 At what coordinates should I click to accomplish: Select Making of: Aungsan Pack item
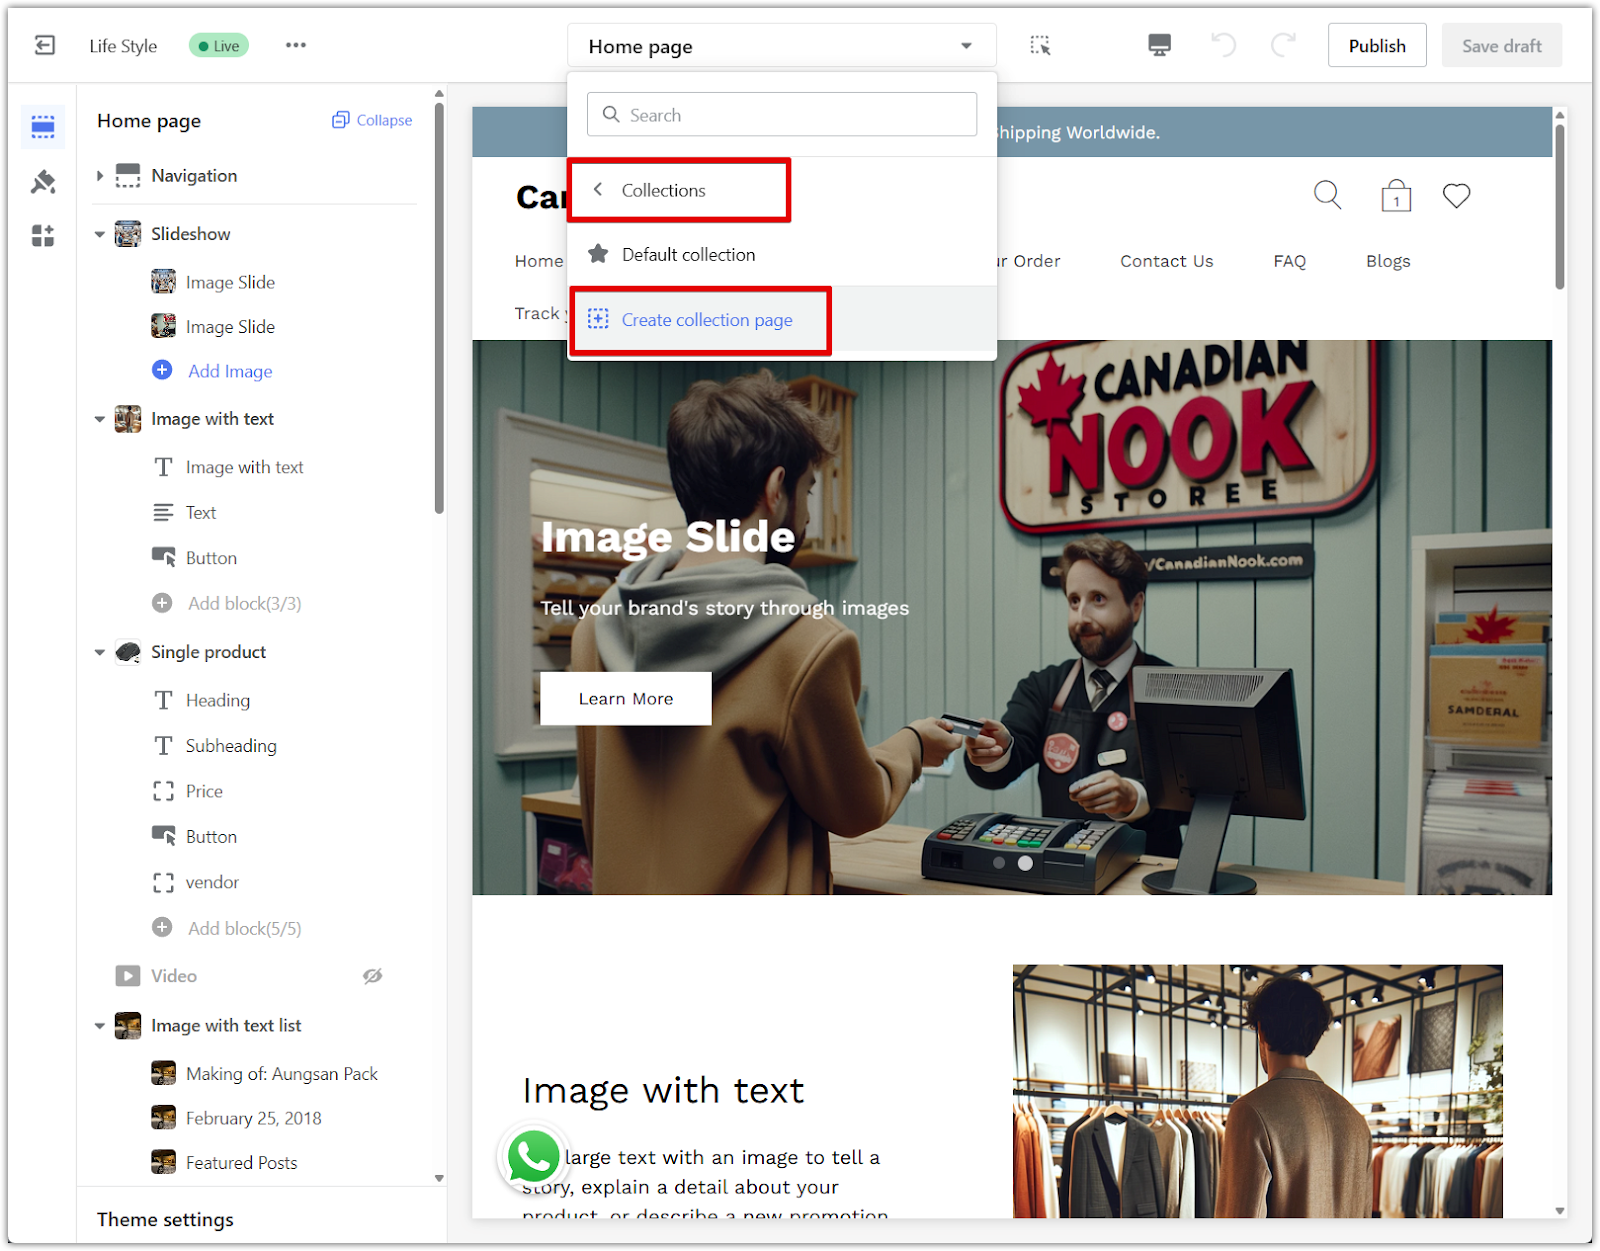[282, 1074]
